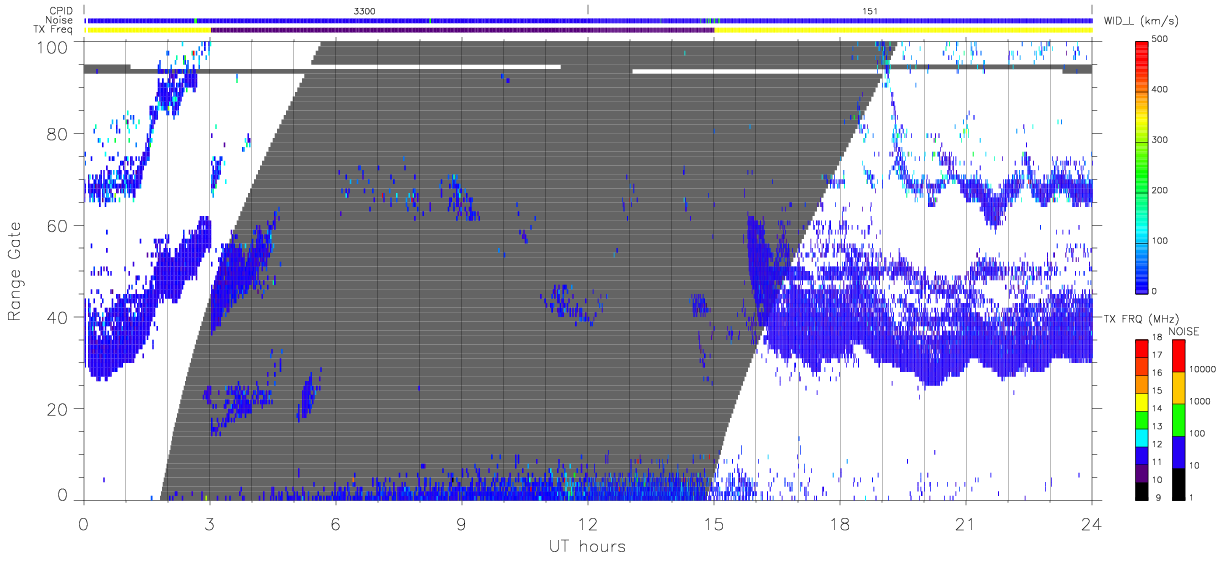Click the red top of the width colorbar
Image resolution: width=1228 pixels, height=567 pixels.
click(x=1143, y=45)
